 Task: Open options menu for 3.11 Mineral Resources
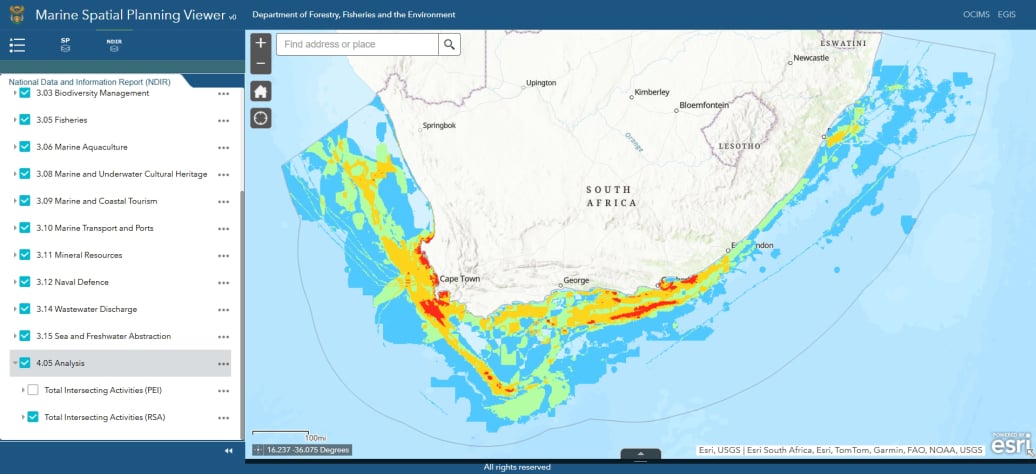223,256
